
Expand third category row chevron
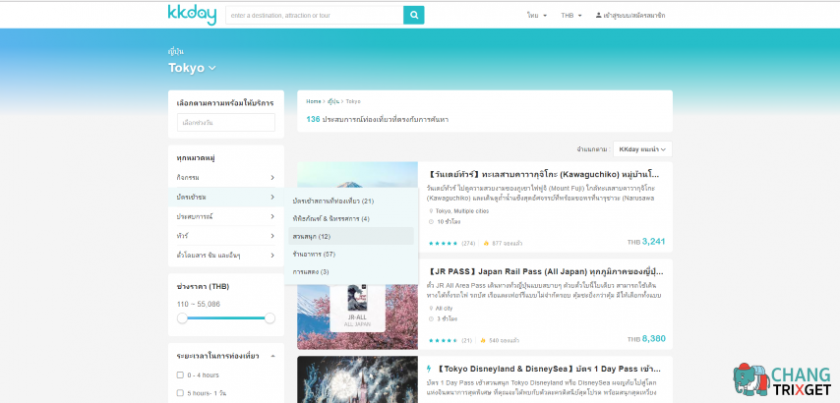[272, 217]
